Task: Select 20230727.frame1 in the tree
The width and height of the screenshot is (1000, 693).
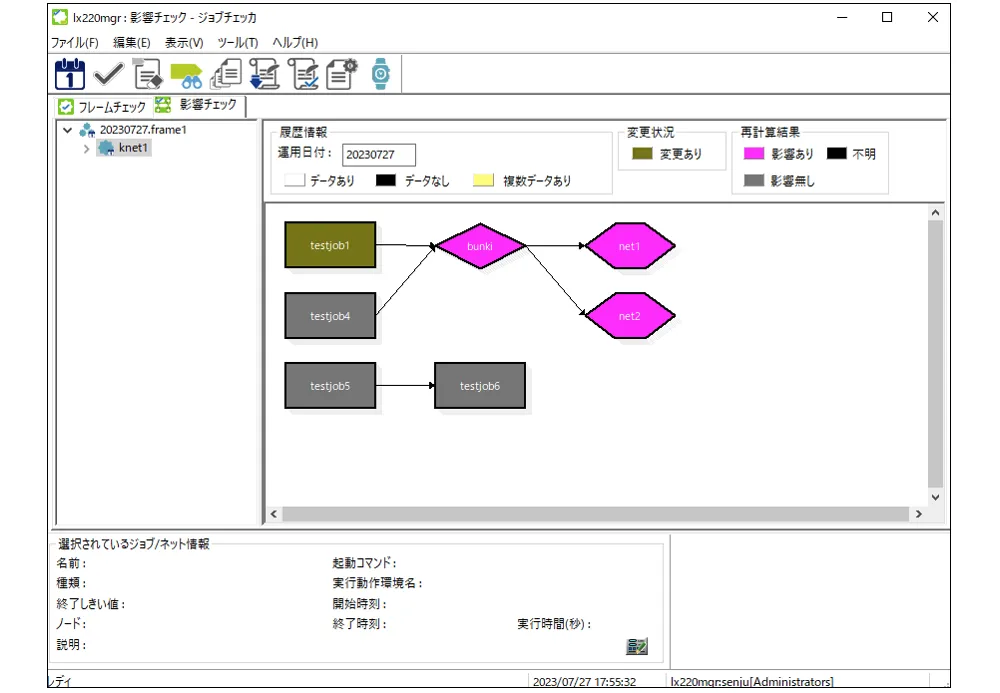Action: click(x=143, y=130)
